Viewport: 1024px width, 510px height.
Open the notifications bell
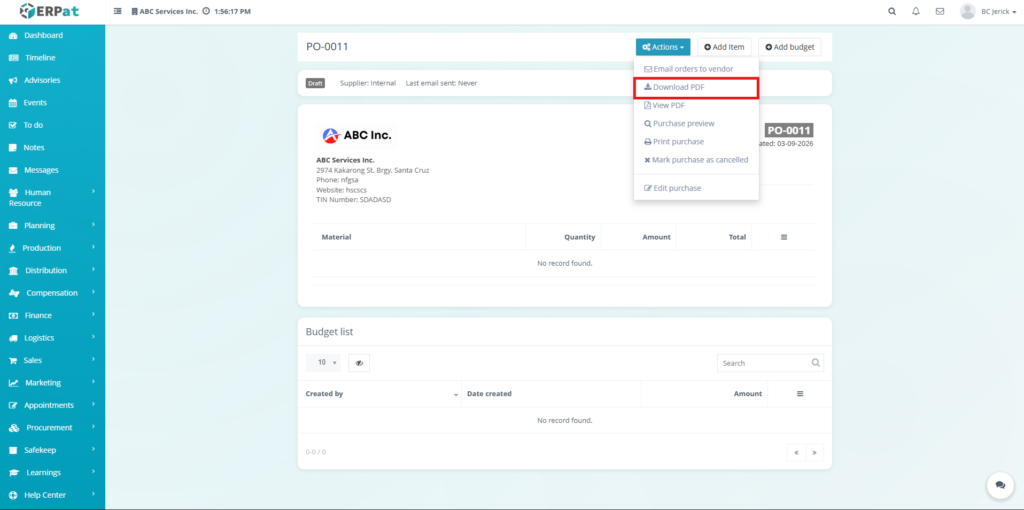[x=916, y=11]
